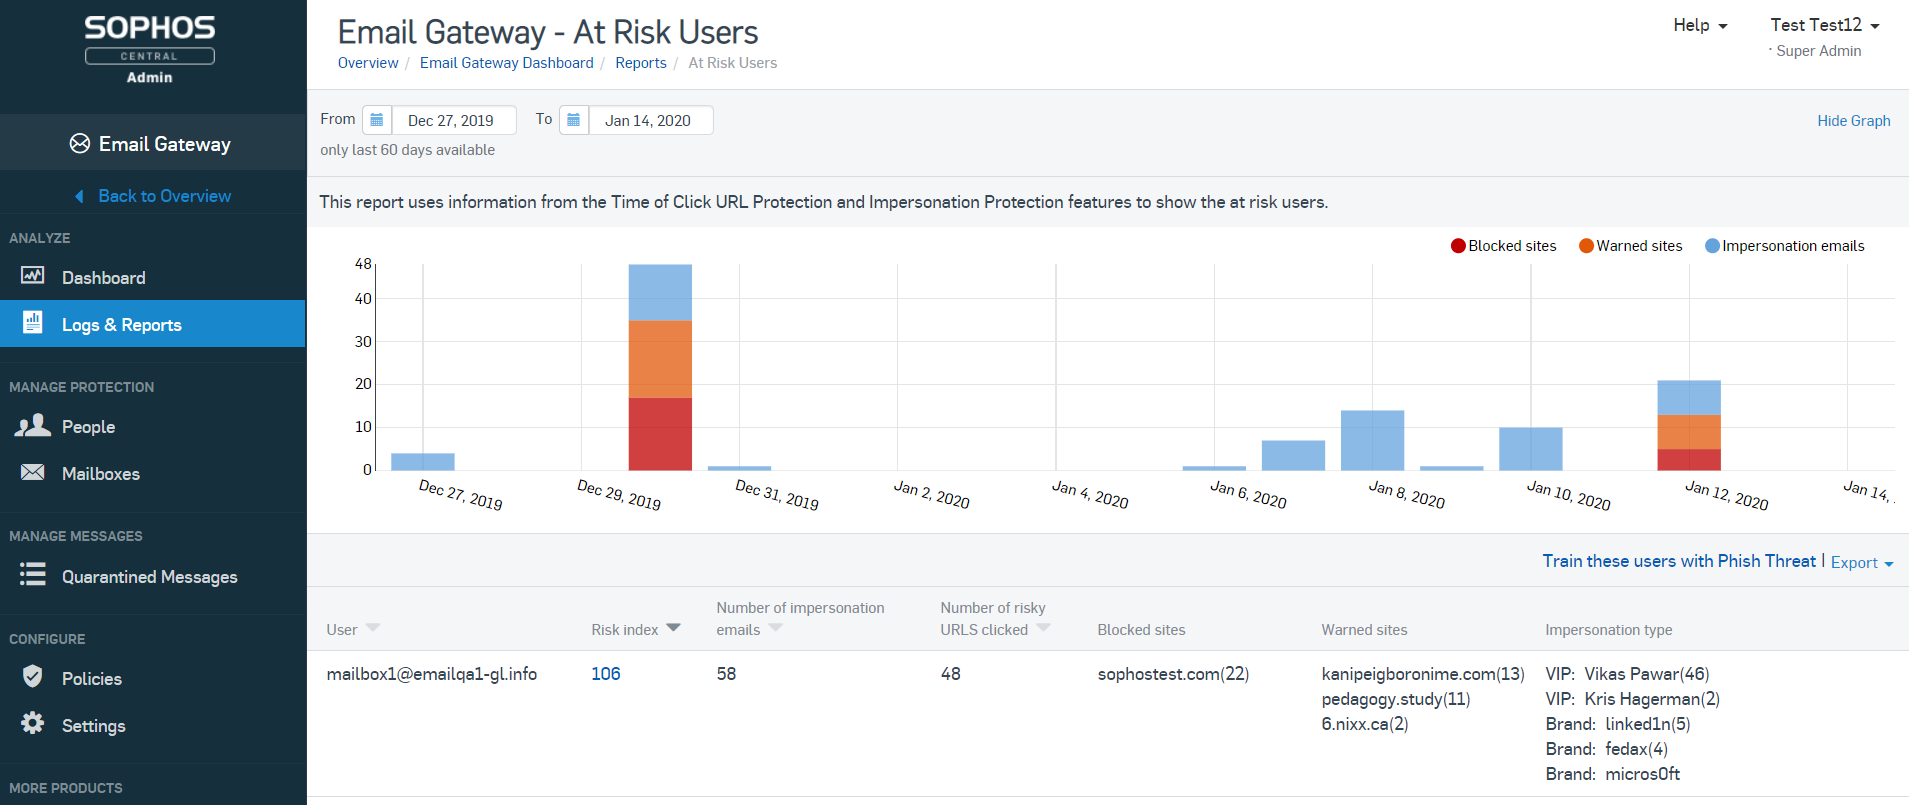
Task: Toggle Warned sites legend series
Action: point(1630,246)
